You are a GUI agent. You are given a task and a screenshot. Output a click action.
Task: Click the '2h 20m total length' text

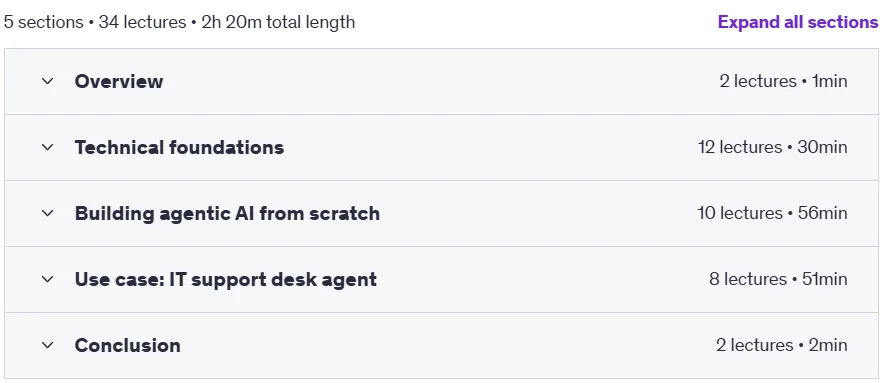[x=278, y=22]
